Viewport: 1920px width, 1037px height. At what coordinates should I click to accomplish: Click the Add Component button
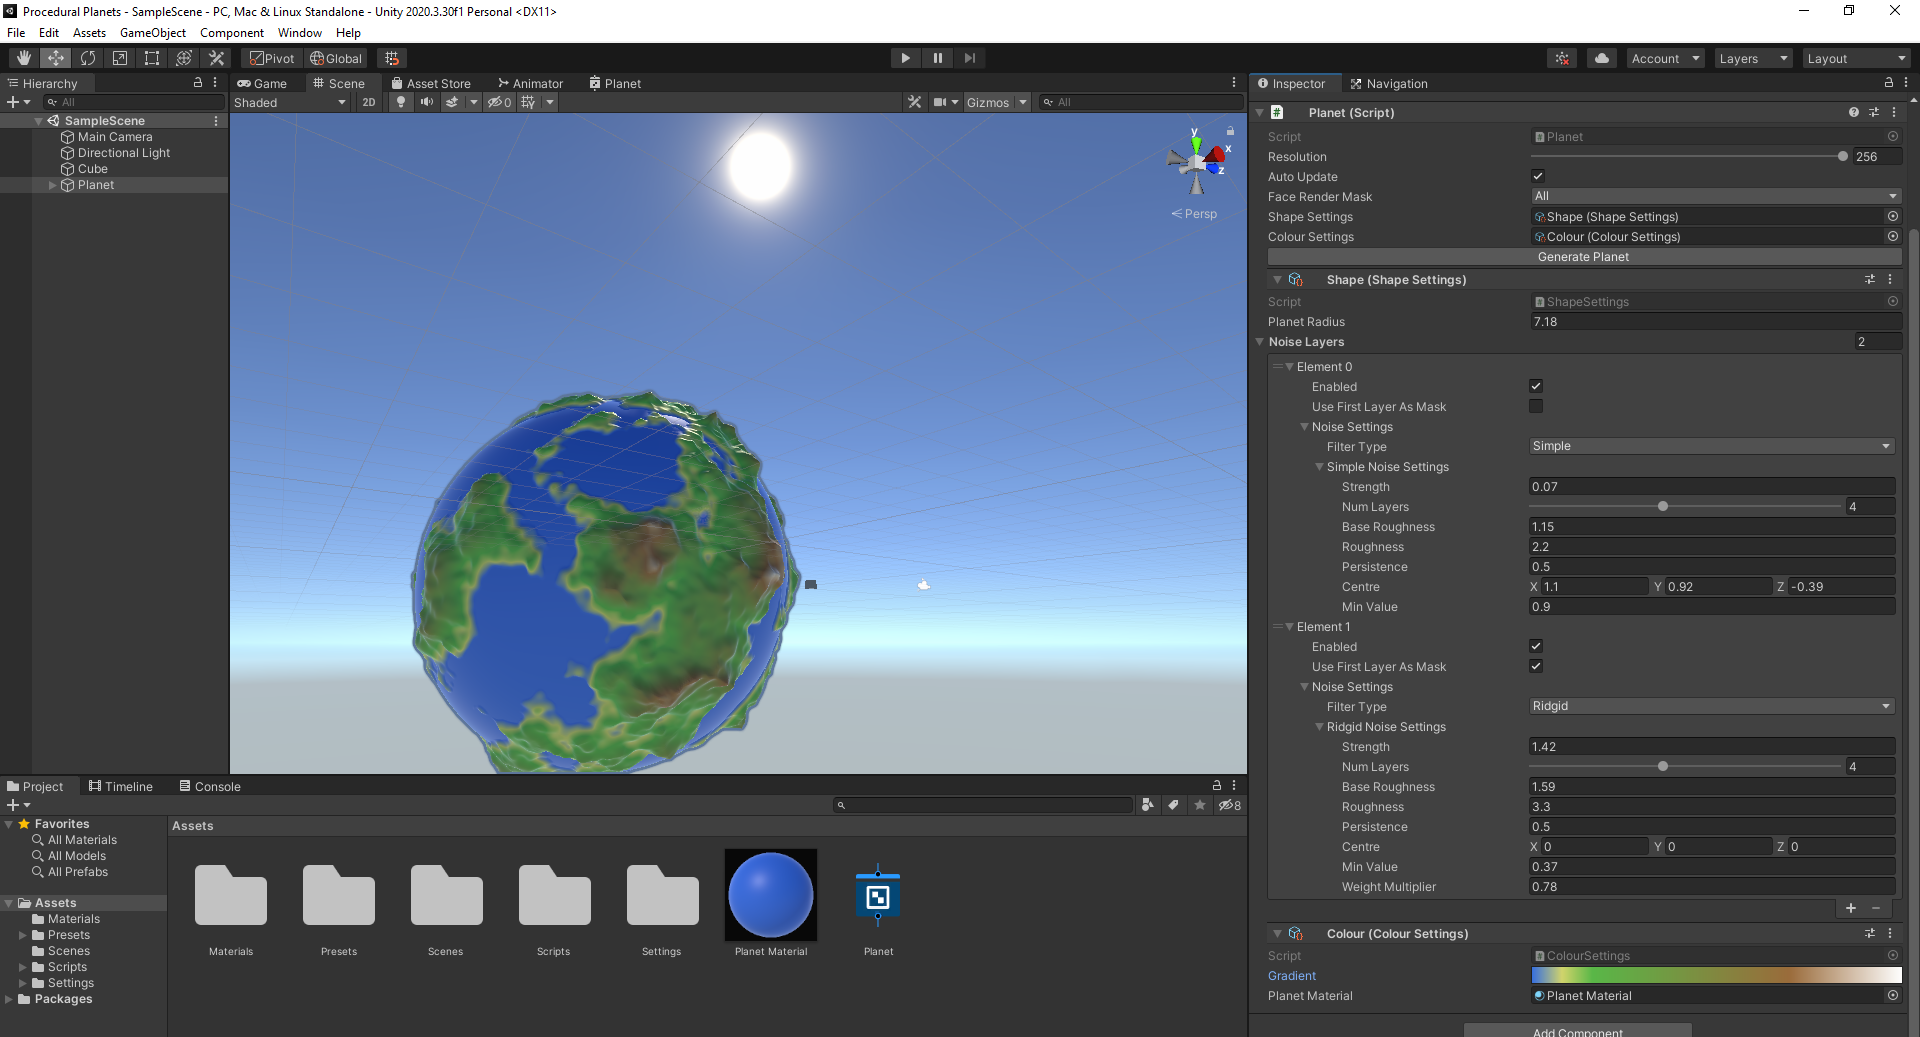[1578, 1031]
